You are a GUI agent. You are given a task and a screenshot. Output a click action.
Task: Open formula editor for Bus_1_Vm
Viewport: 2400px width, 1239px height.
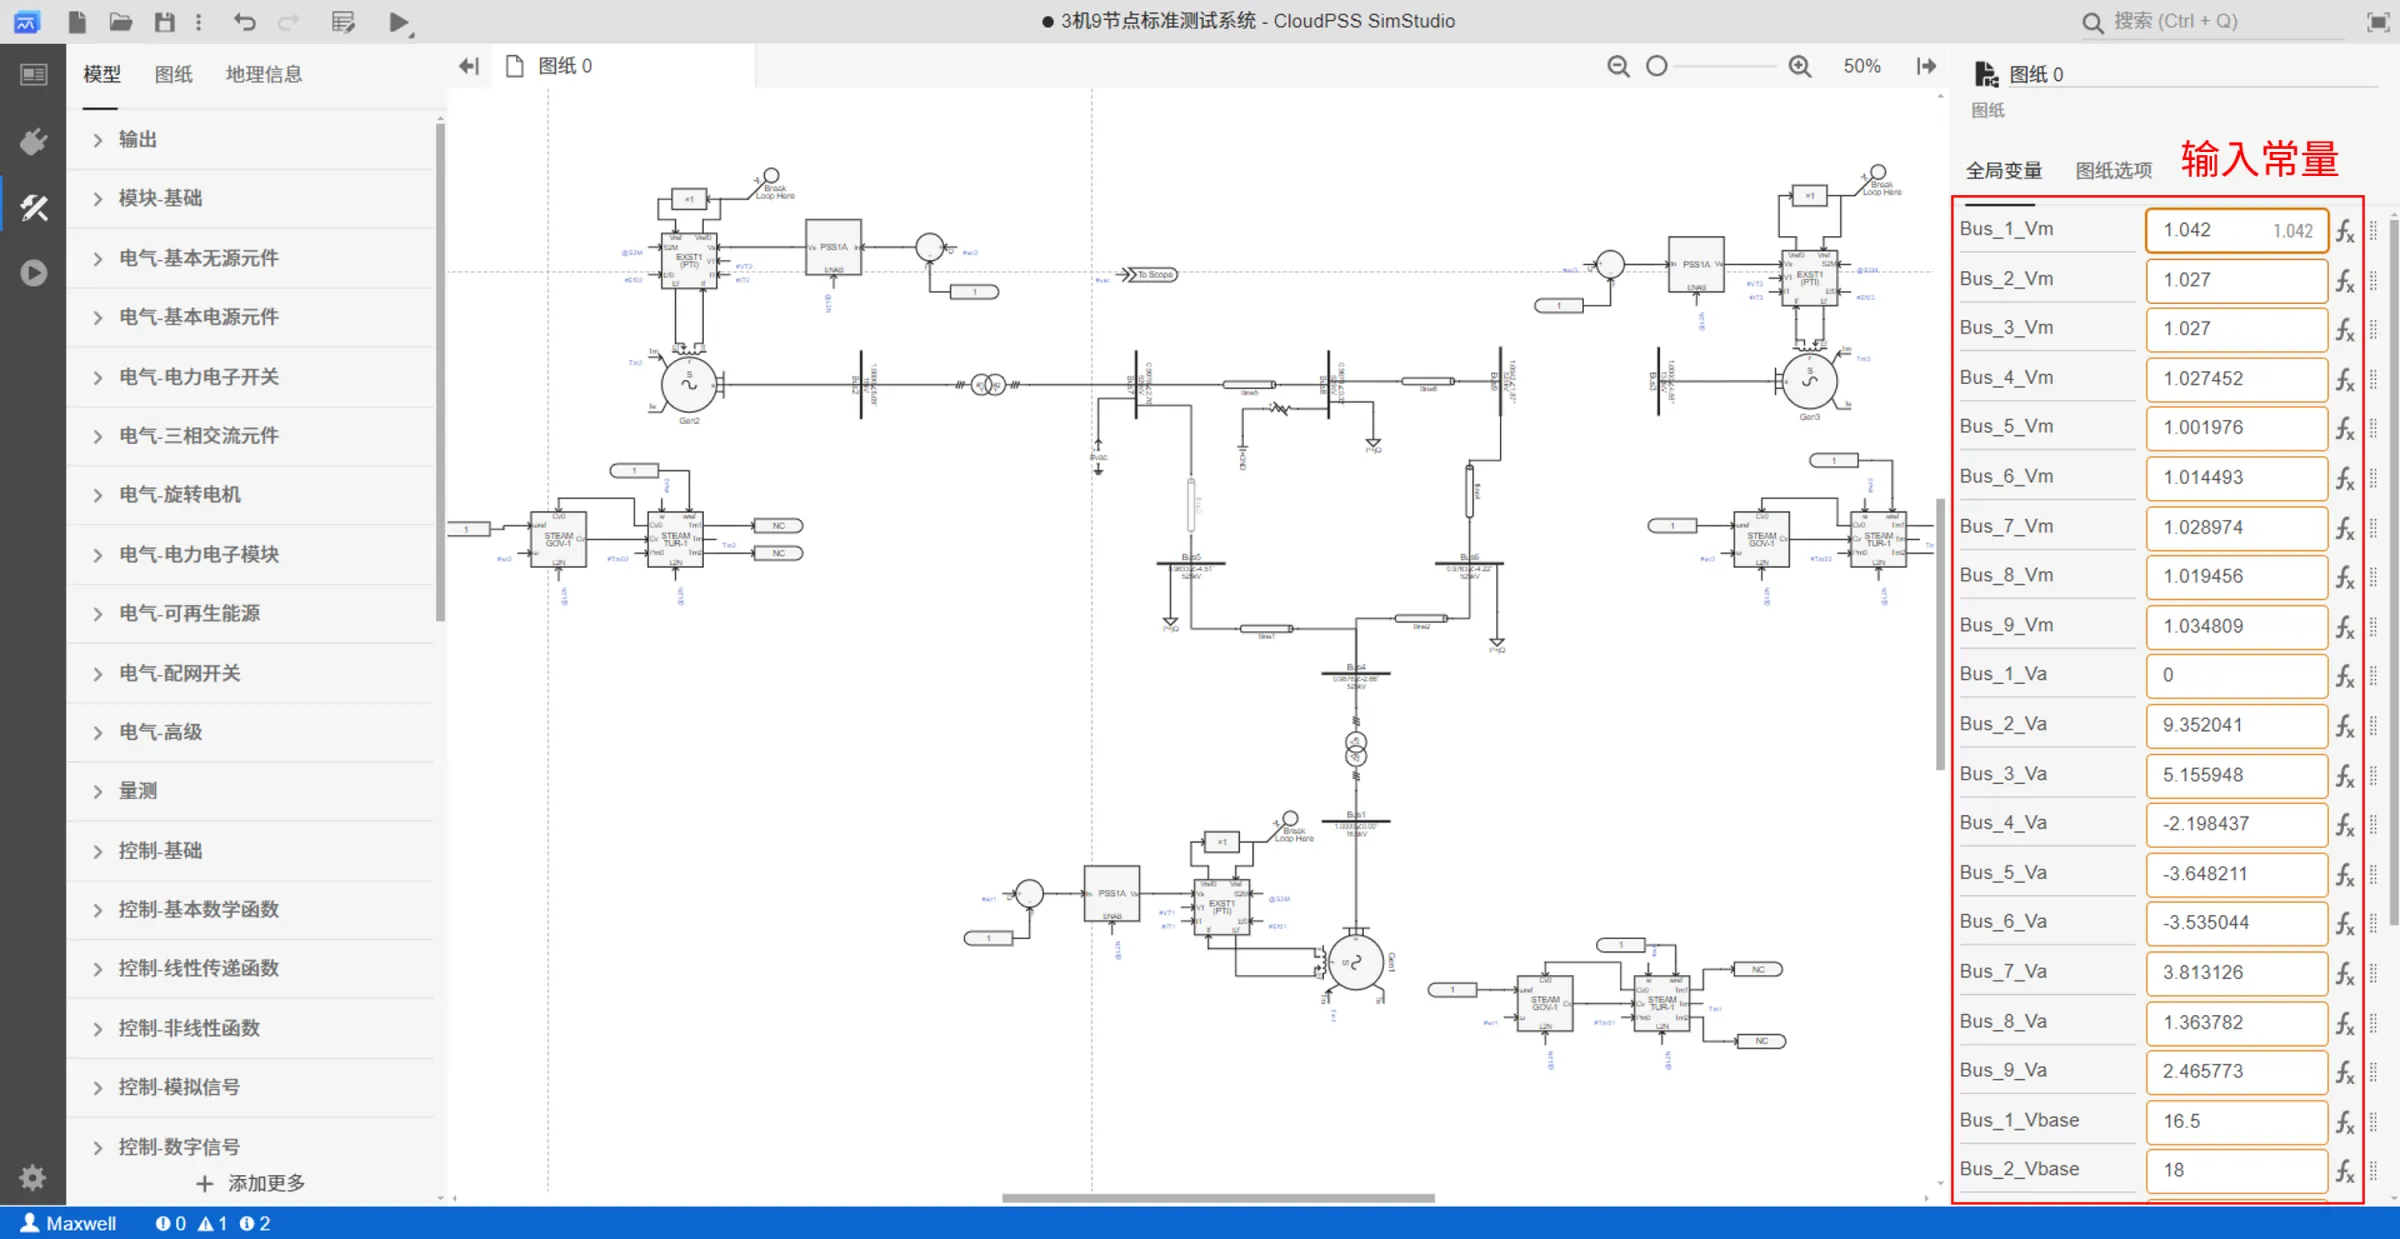pyautogui.click(x=2345, y=231)
